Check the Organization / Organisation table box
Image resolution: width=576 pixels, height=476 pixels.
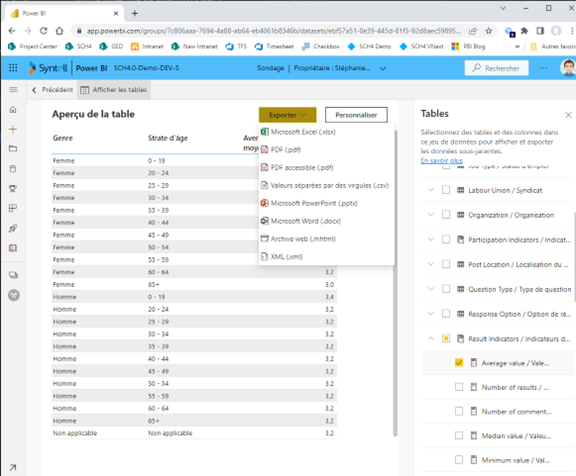point(446,214)
